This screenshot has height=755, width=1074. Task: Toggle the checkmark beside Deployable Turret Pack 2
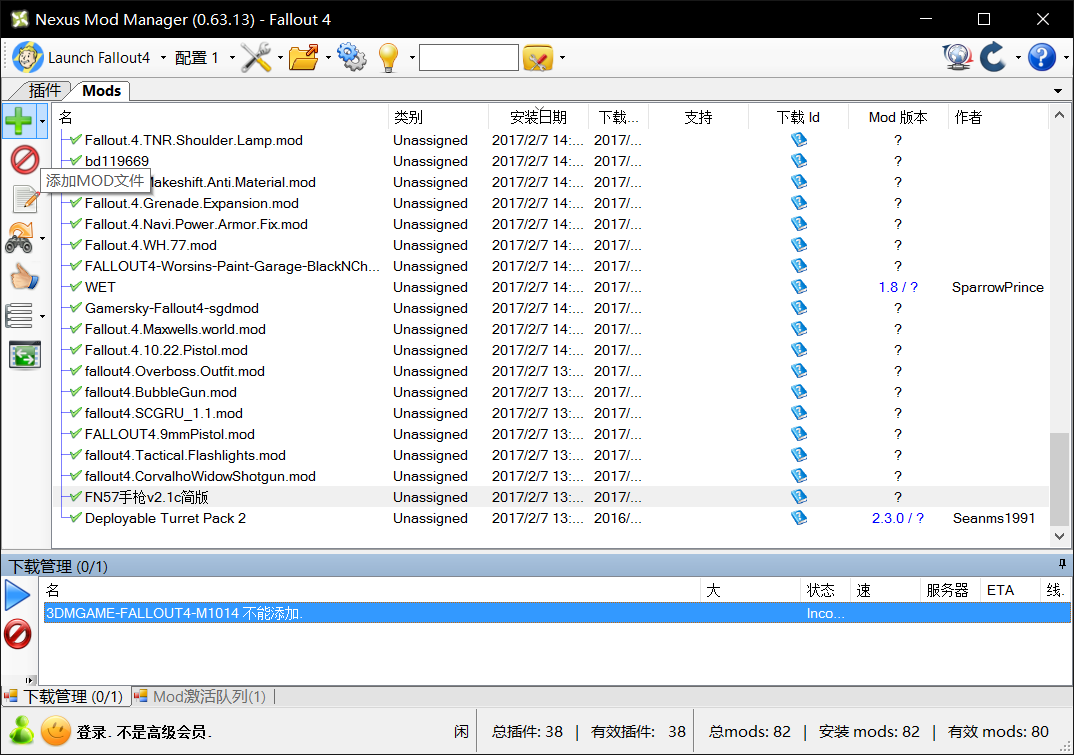tap(74, 518)
